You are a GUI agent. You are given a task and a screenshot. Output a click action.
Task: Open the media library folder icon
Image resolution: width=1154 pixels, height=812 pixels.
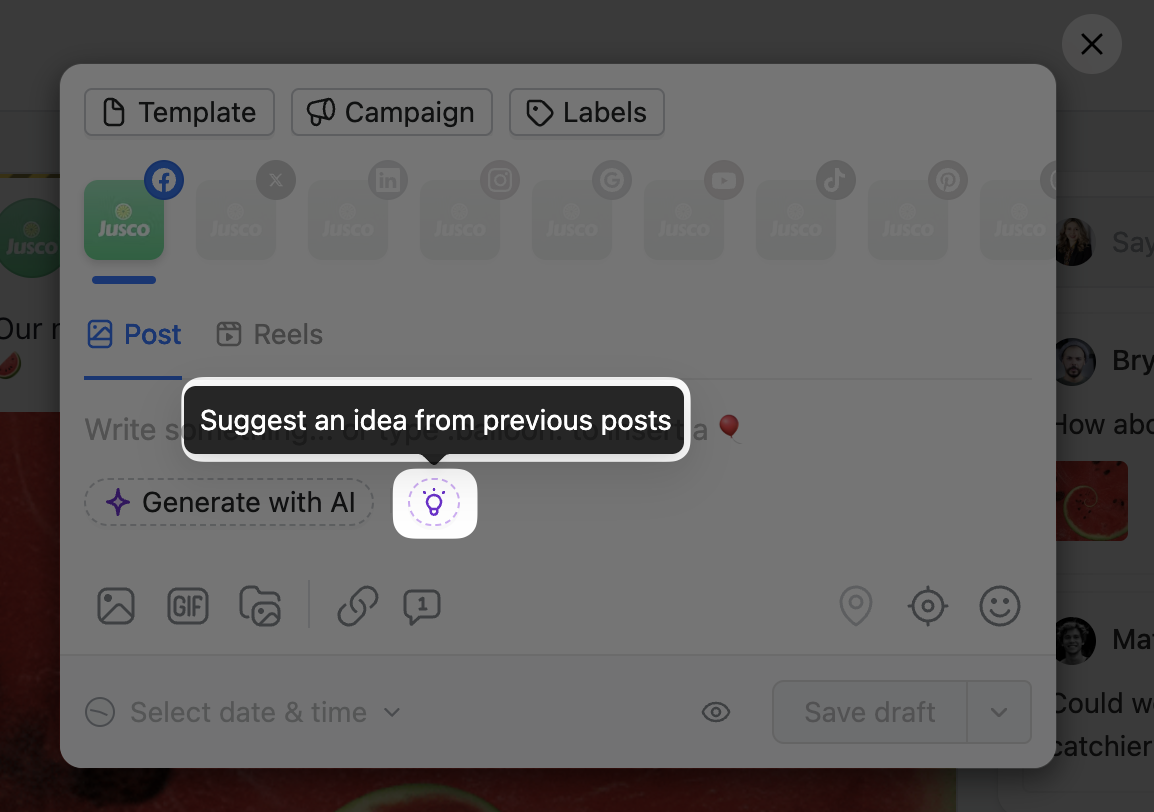pyautogui.click(x=260, y=606)
